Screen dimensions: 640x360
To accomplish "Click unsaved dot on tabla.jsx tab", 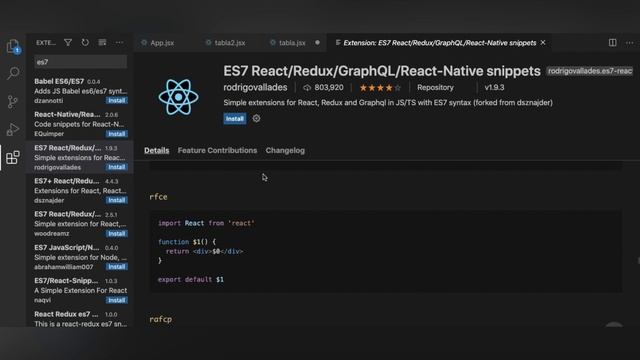I will pos(317,42).
